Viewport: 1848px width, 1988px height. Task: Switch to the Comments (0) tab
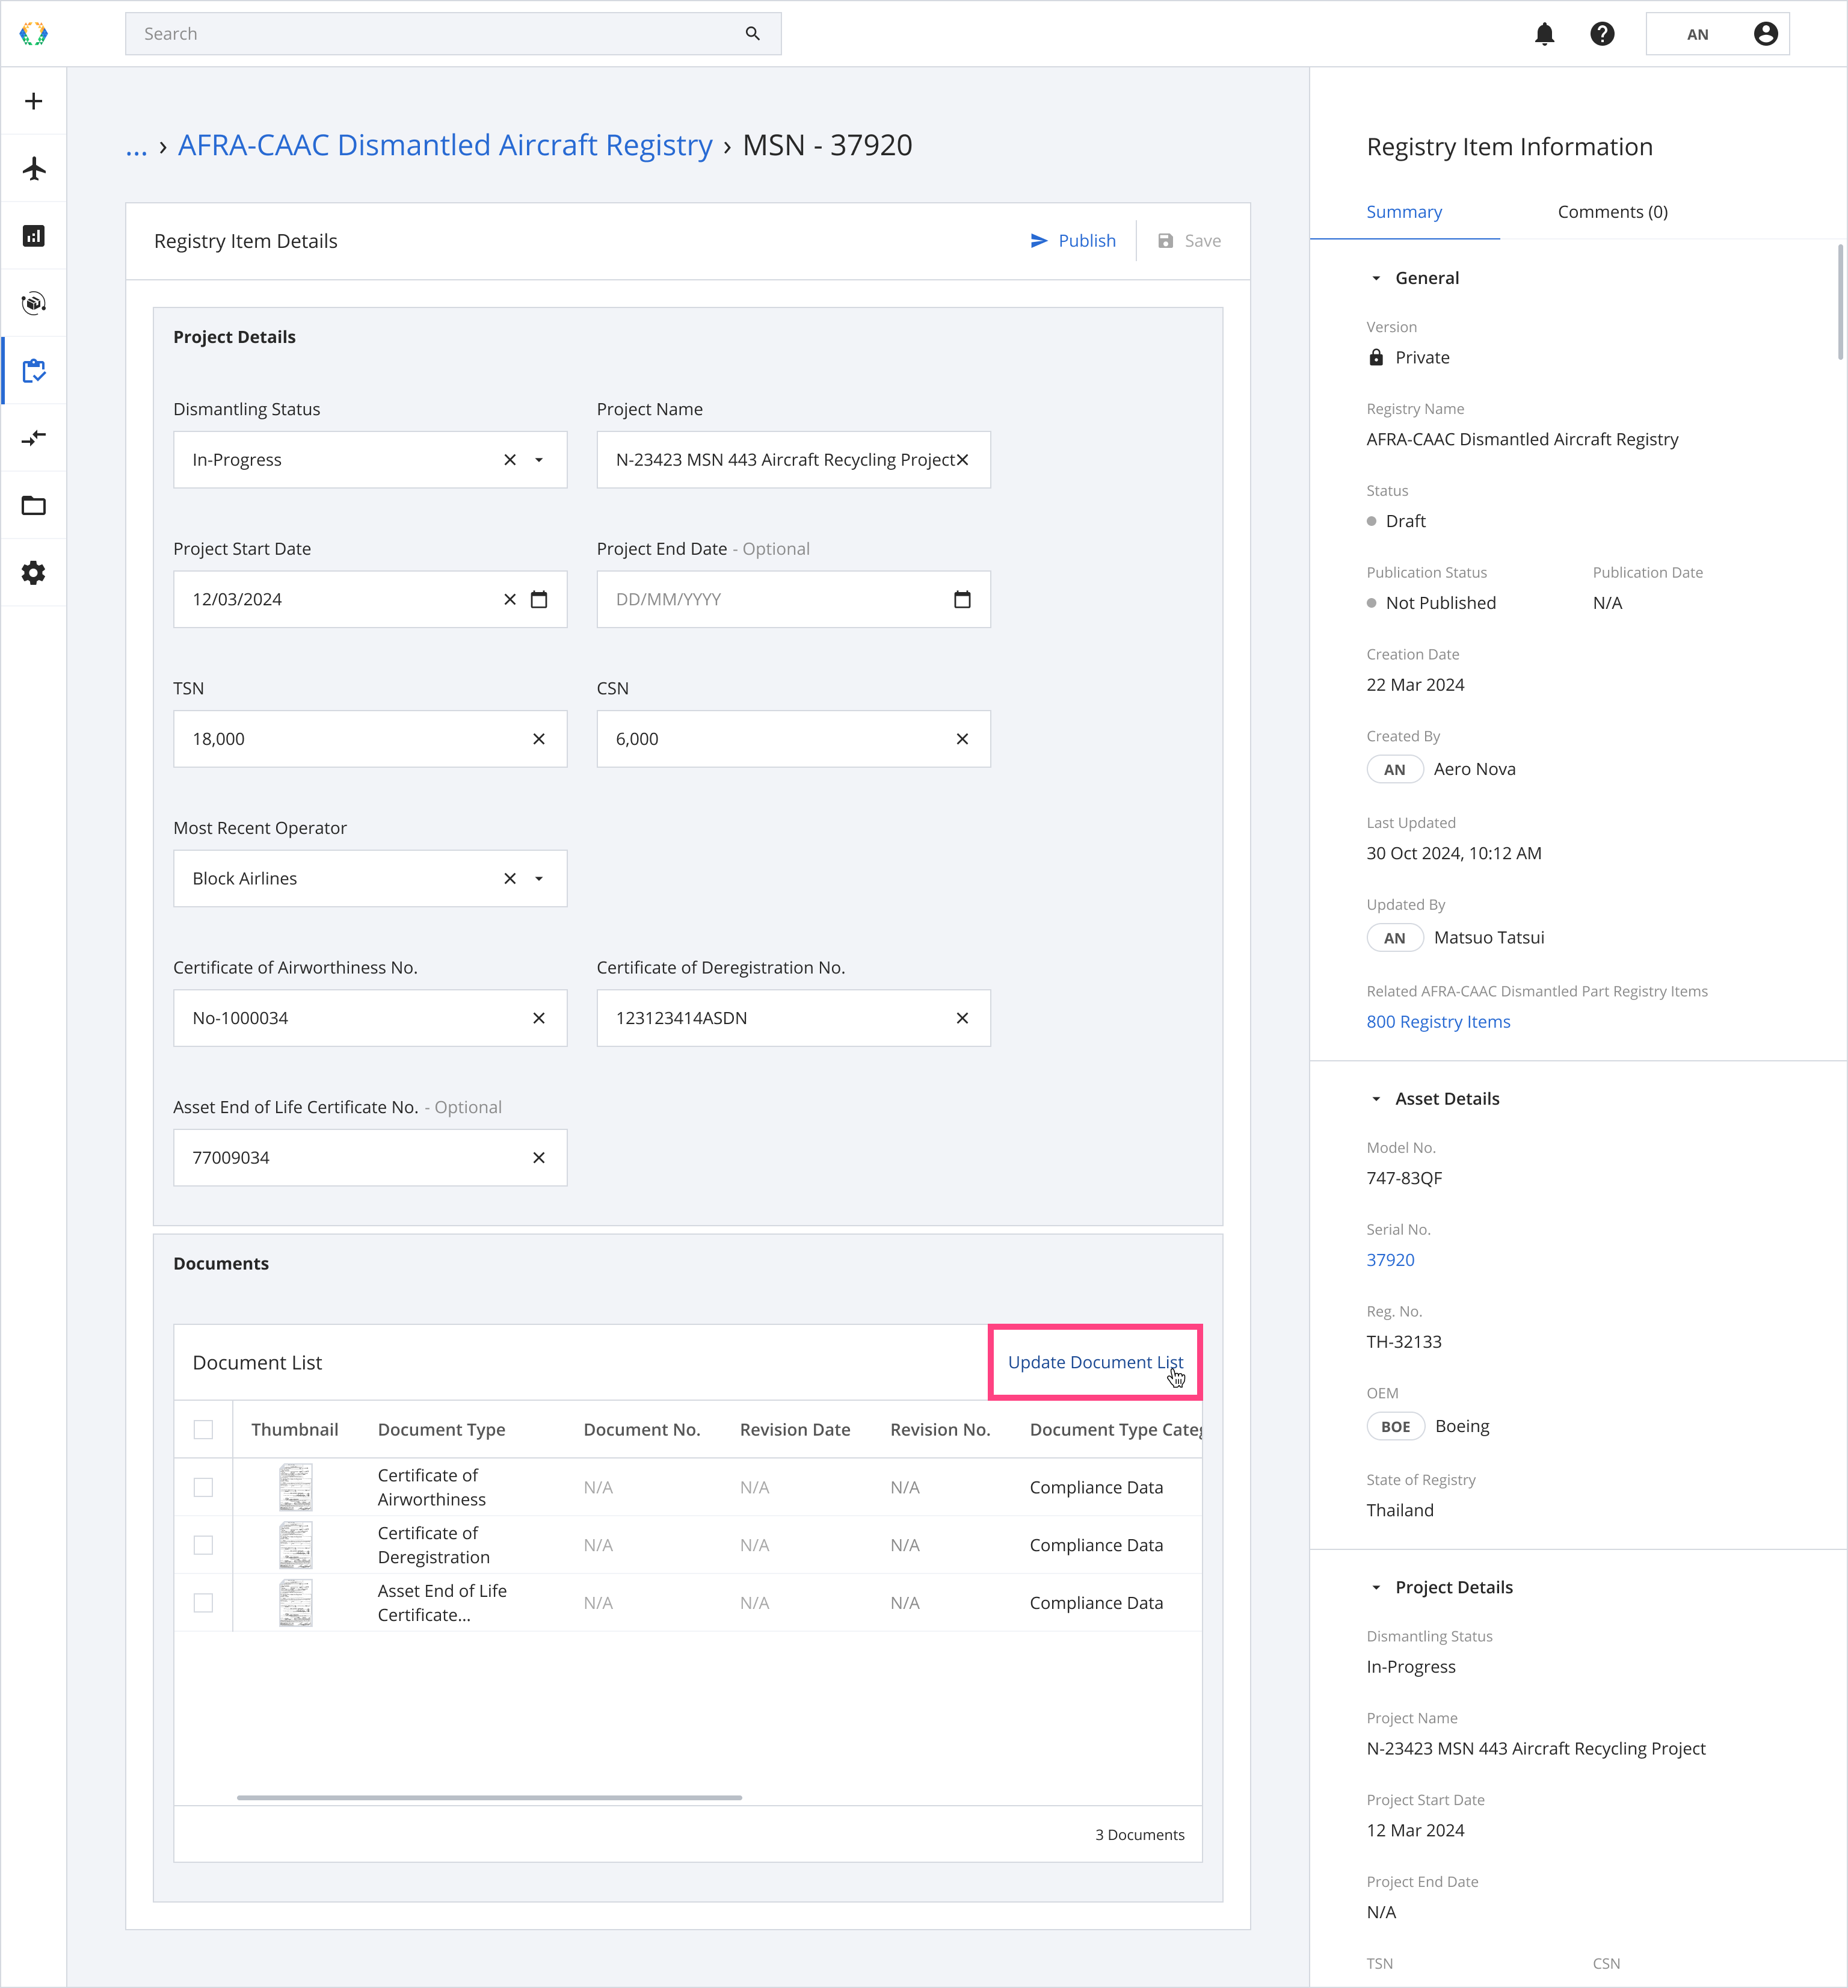point(1612,212)
